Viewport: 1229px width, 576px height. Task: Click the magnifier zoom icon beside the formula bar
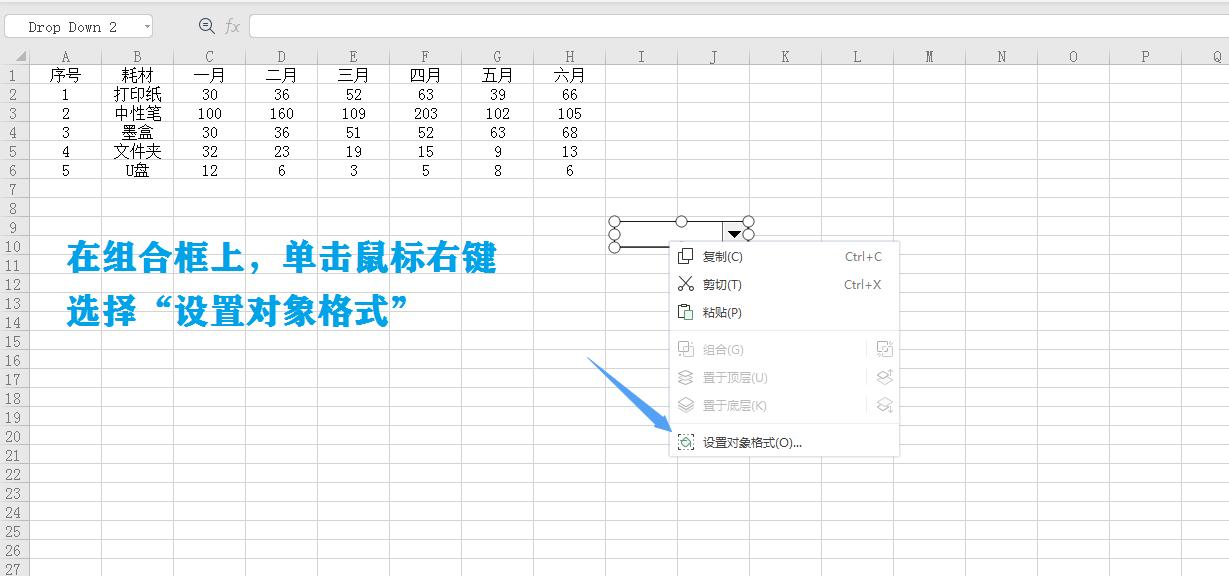coord(206,27)
